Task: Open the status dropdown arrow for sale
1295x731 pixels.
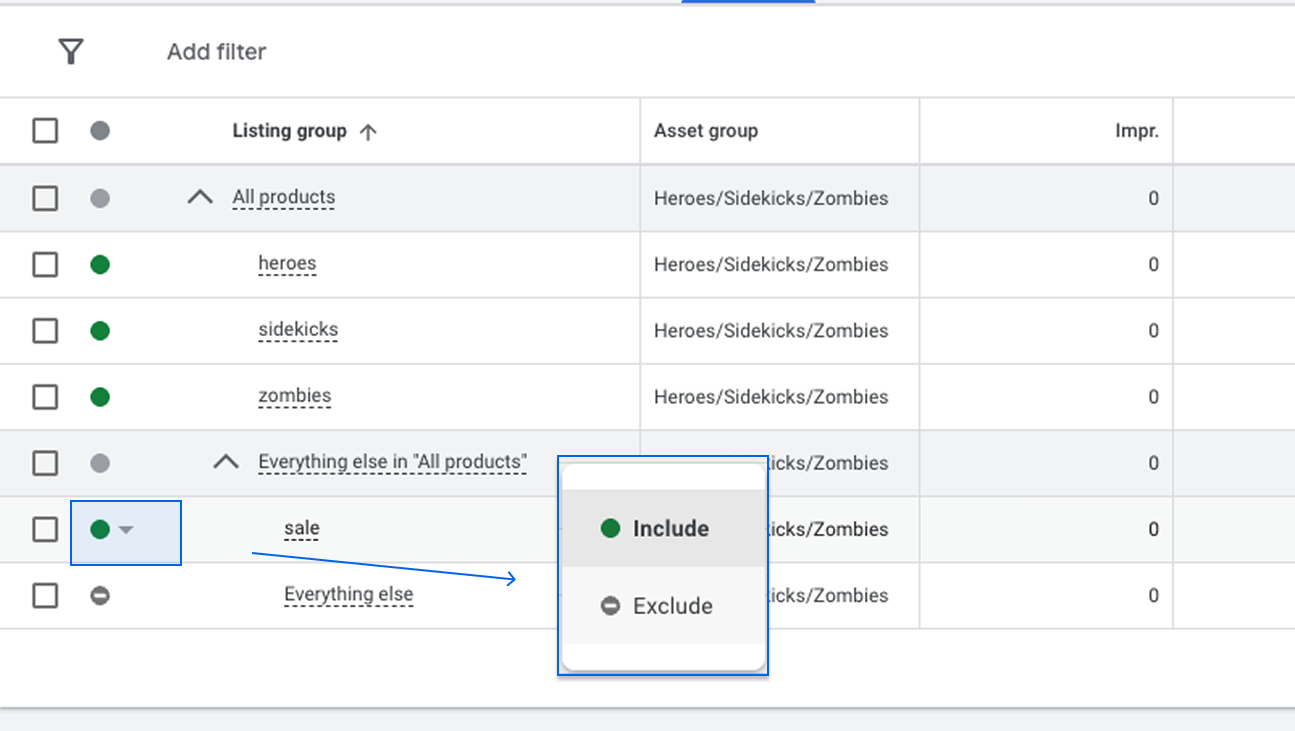Action: coord(126,530)
